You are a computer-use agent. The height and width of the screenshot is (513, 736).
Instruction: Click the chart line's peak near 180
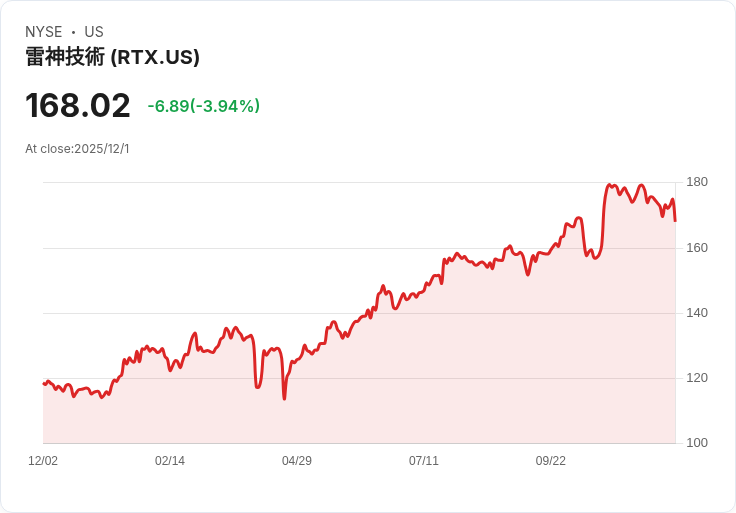(610, 185)
